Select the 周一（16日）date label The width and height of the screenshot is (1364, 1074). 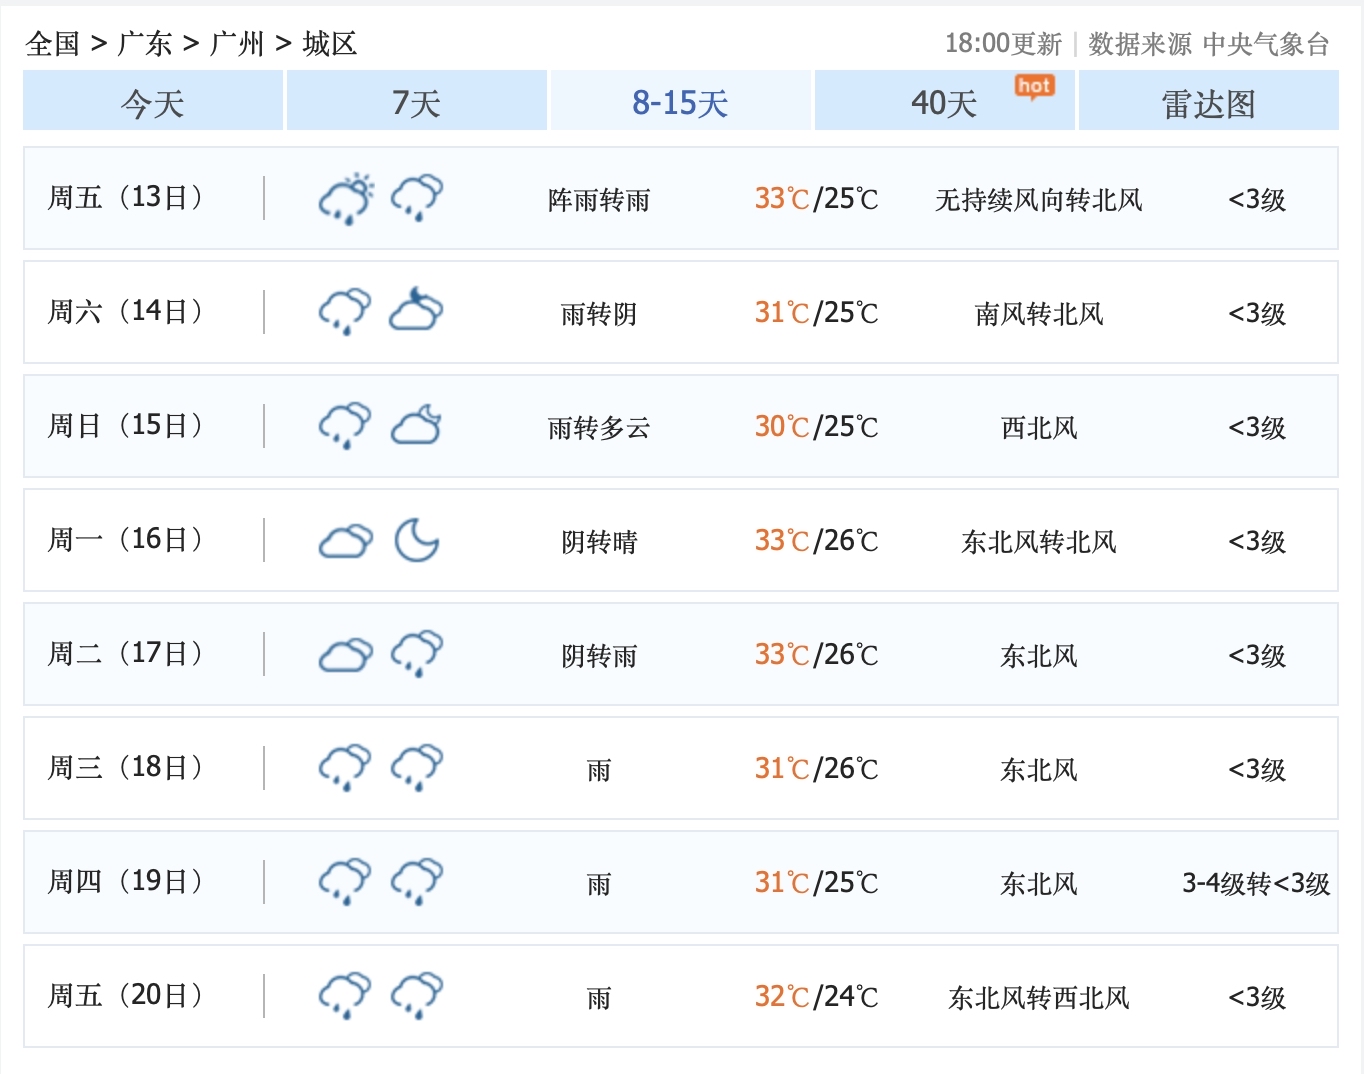pos(125,540)
